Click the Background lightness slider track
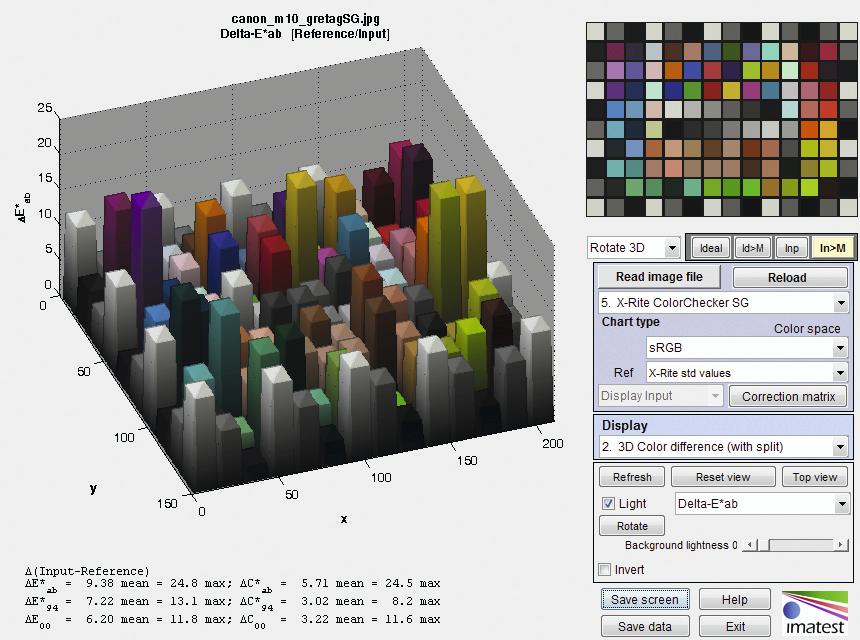The width and height of the screenshot is (860, 640). click(x=796, y=545)
